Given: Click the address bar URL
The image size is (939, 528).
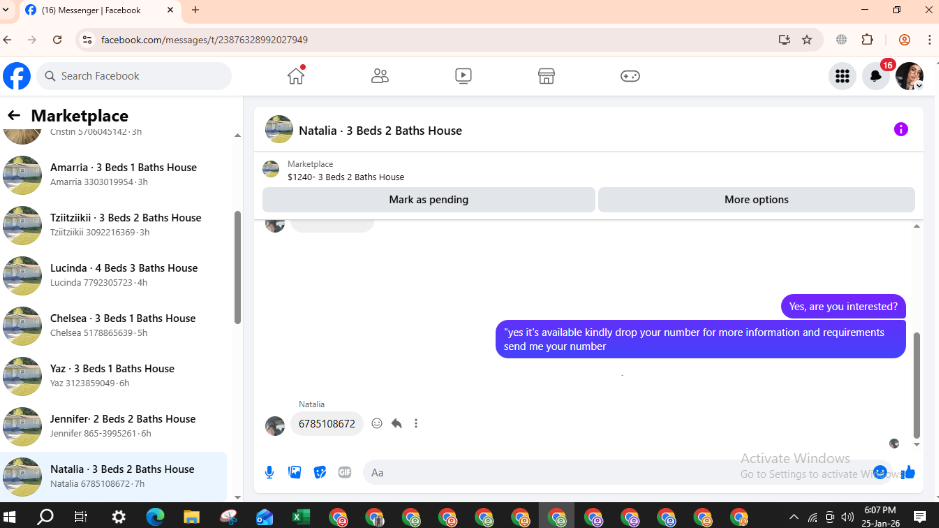Looking at the screenshot, I should [204, 40].
